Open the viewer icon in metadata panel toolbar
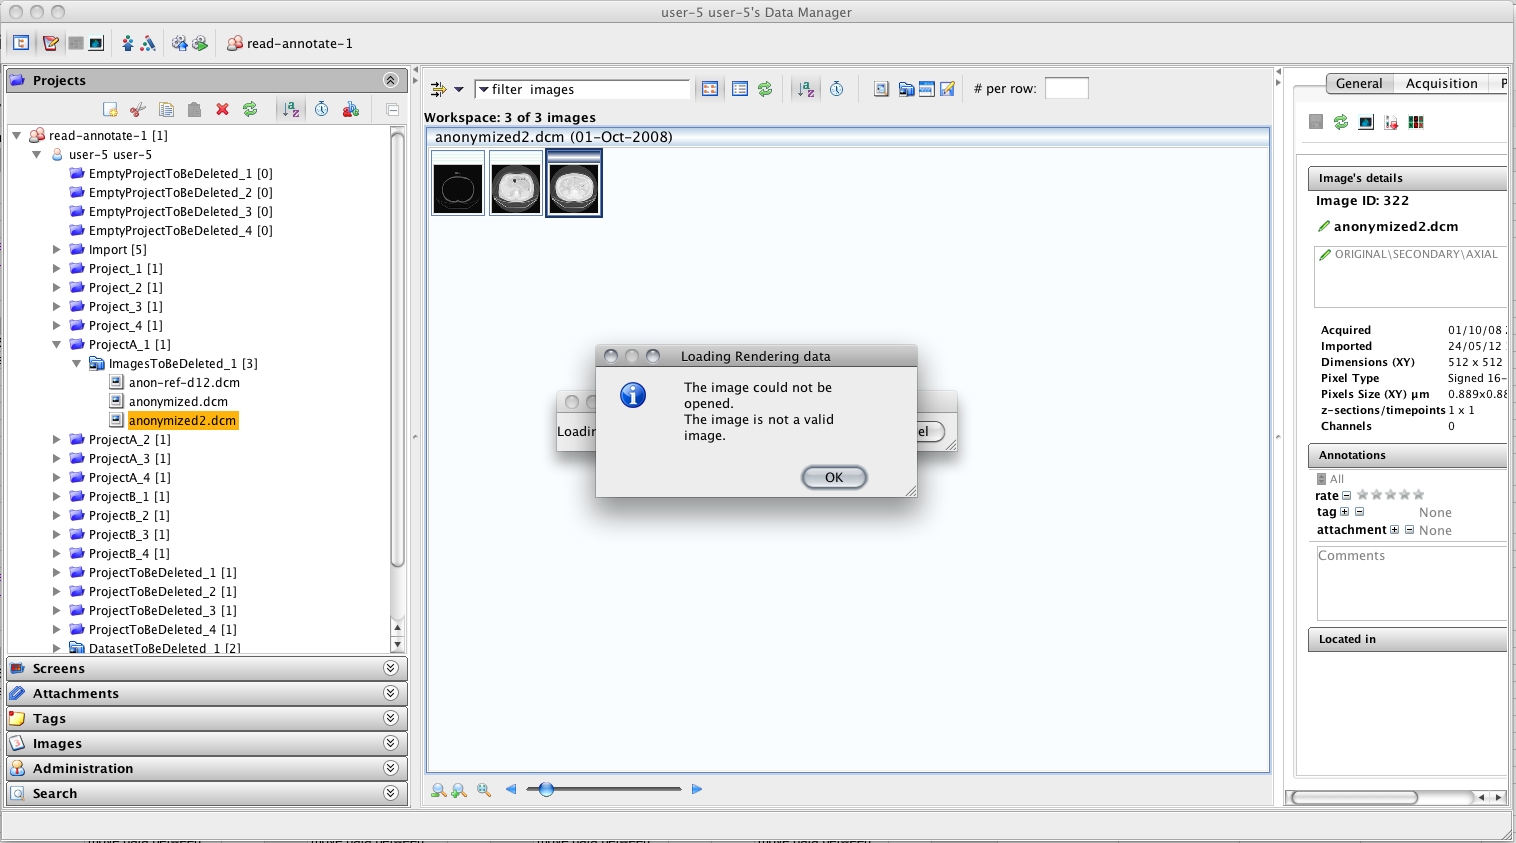This screenshot has height=843, width=1516. 1366,122
